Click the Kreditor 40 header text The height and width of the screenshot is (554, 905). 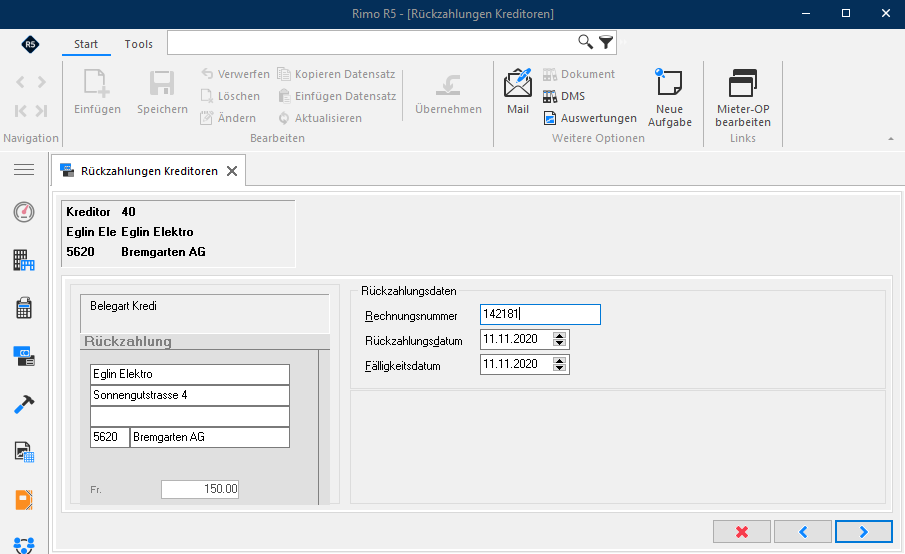(101, 212)
